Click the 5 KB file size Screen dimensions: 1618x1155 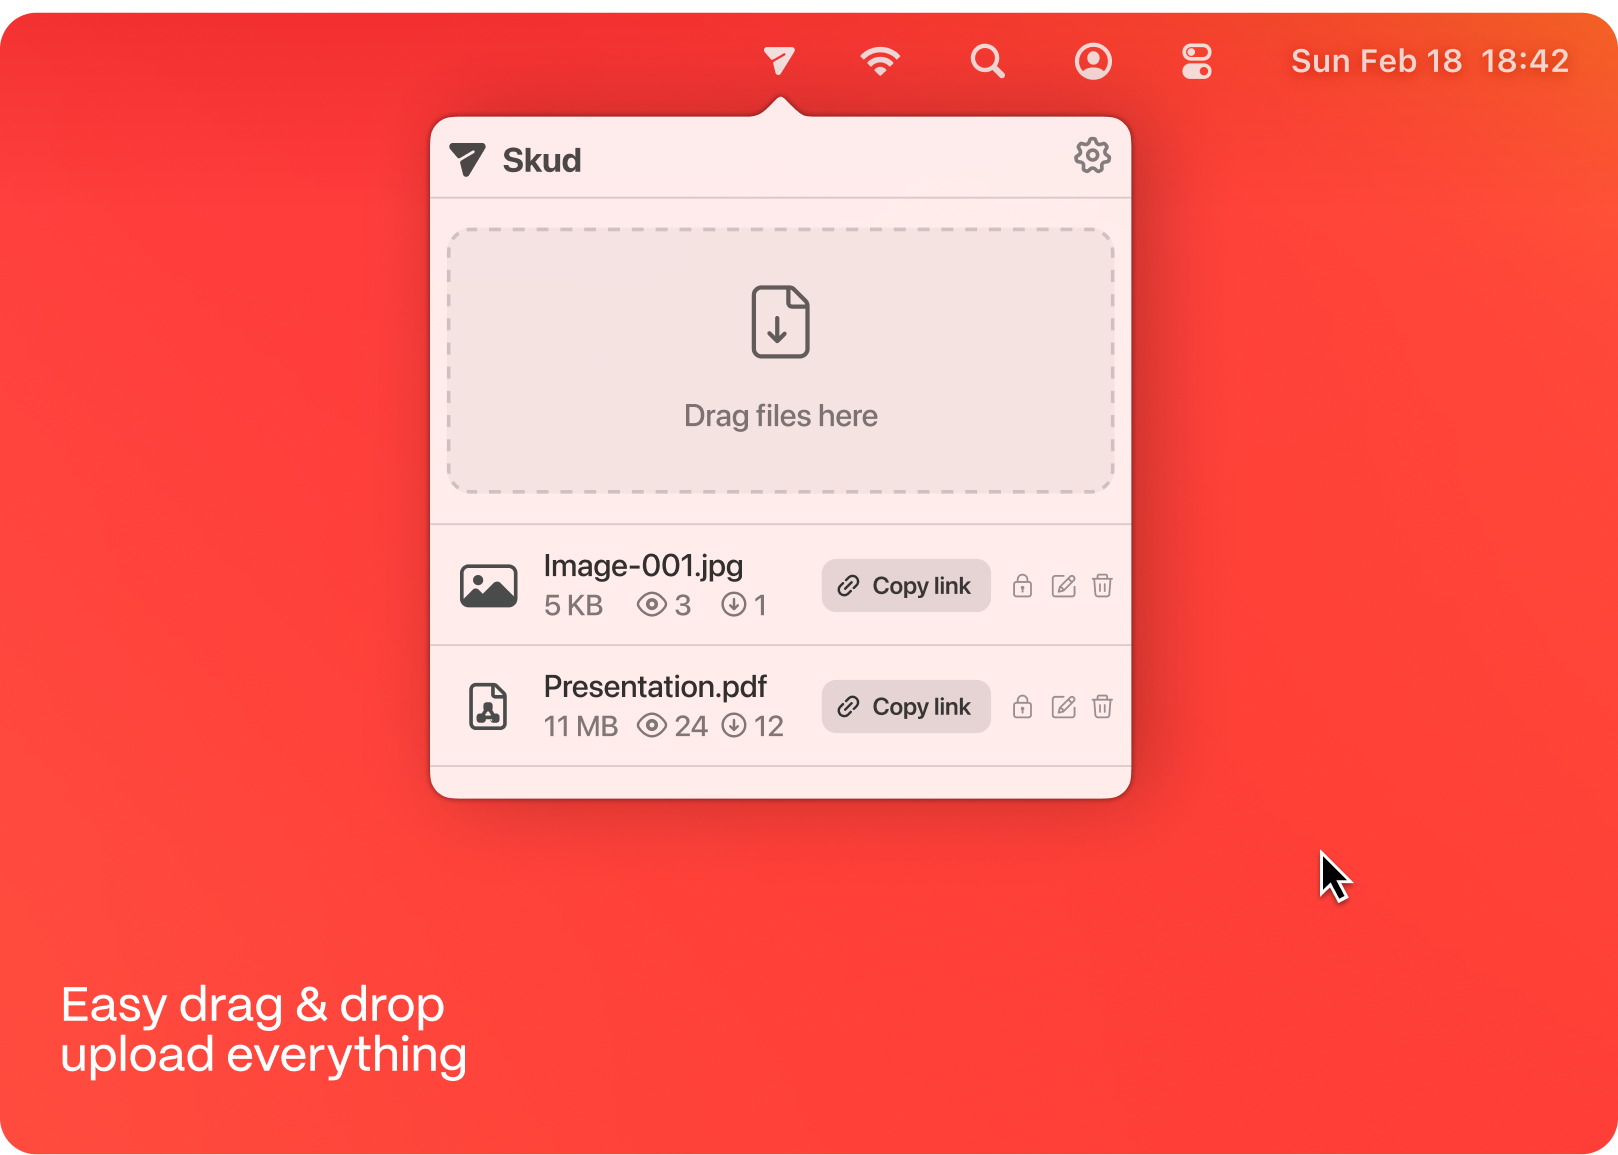click(573, 605)
